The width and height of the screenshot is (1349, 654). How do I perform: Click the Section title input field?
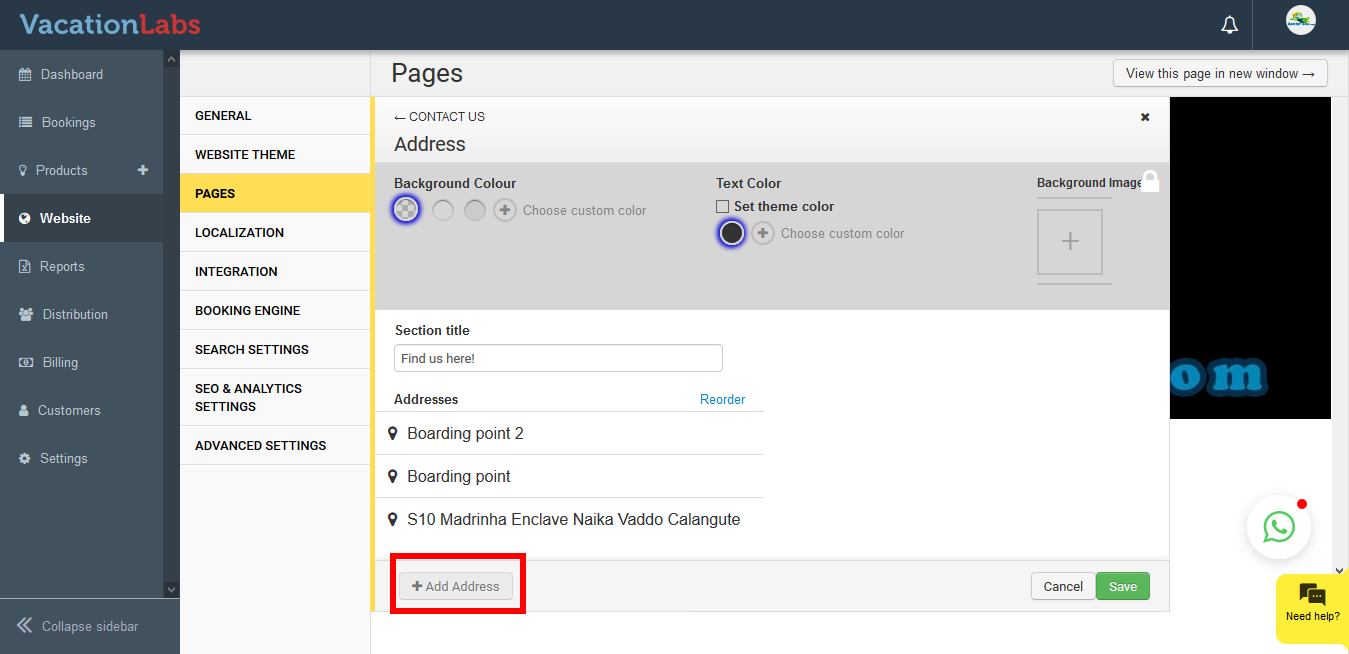tap(558, 358)
